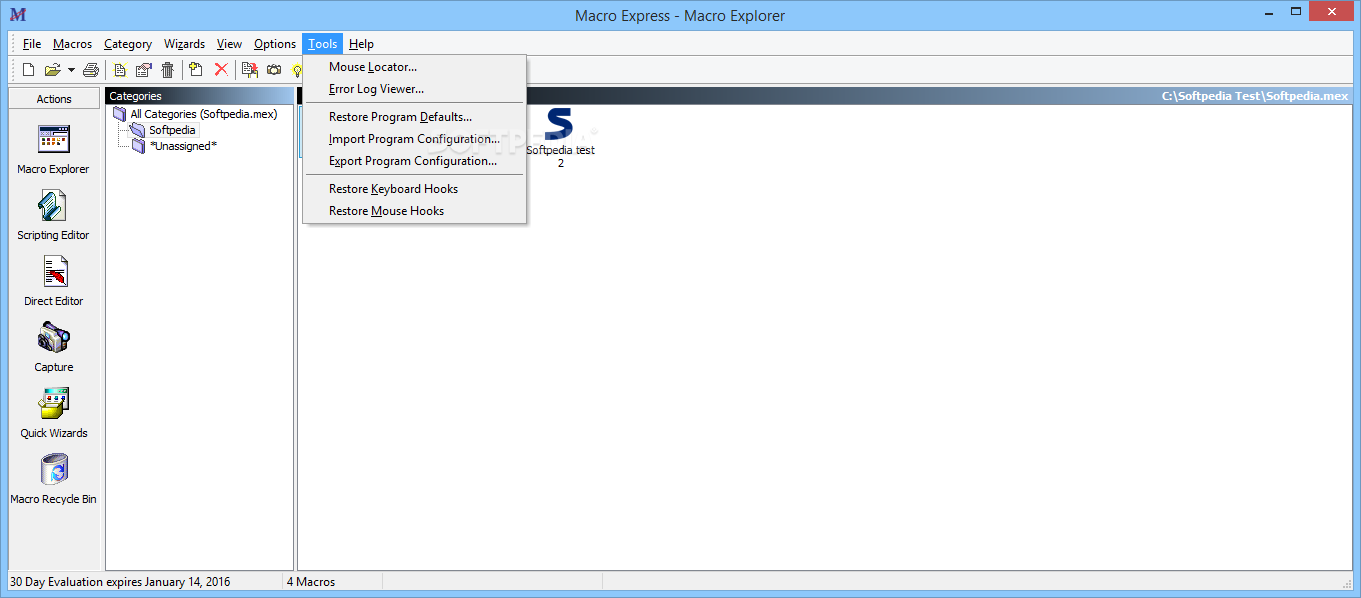This screenshot has height=598, width=1361.
Task: Open Quick Wizards from Actions panel
Action: [53, 413]
